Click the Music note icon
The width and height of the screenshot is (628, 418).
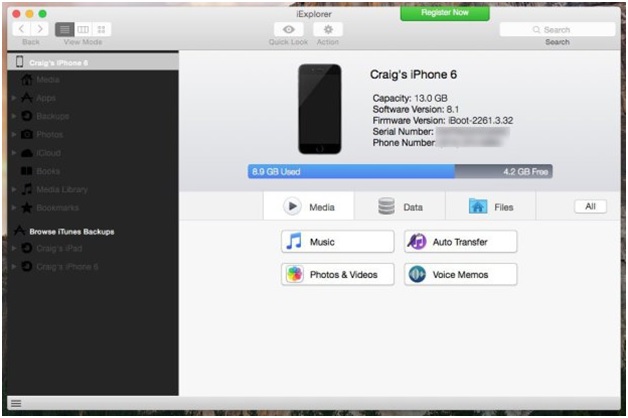point(294,242)
